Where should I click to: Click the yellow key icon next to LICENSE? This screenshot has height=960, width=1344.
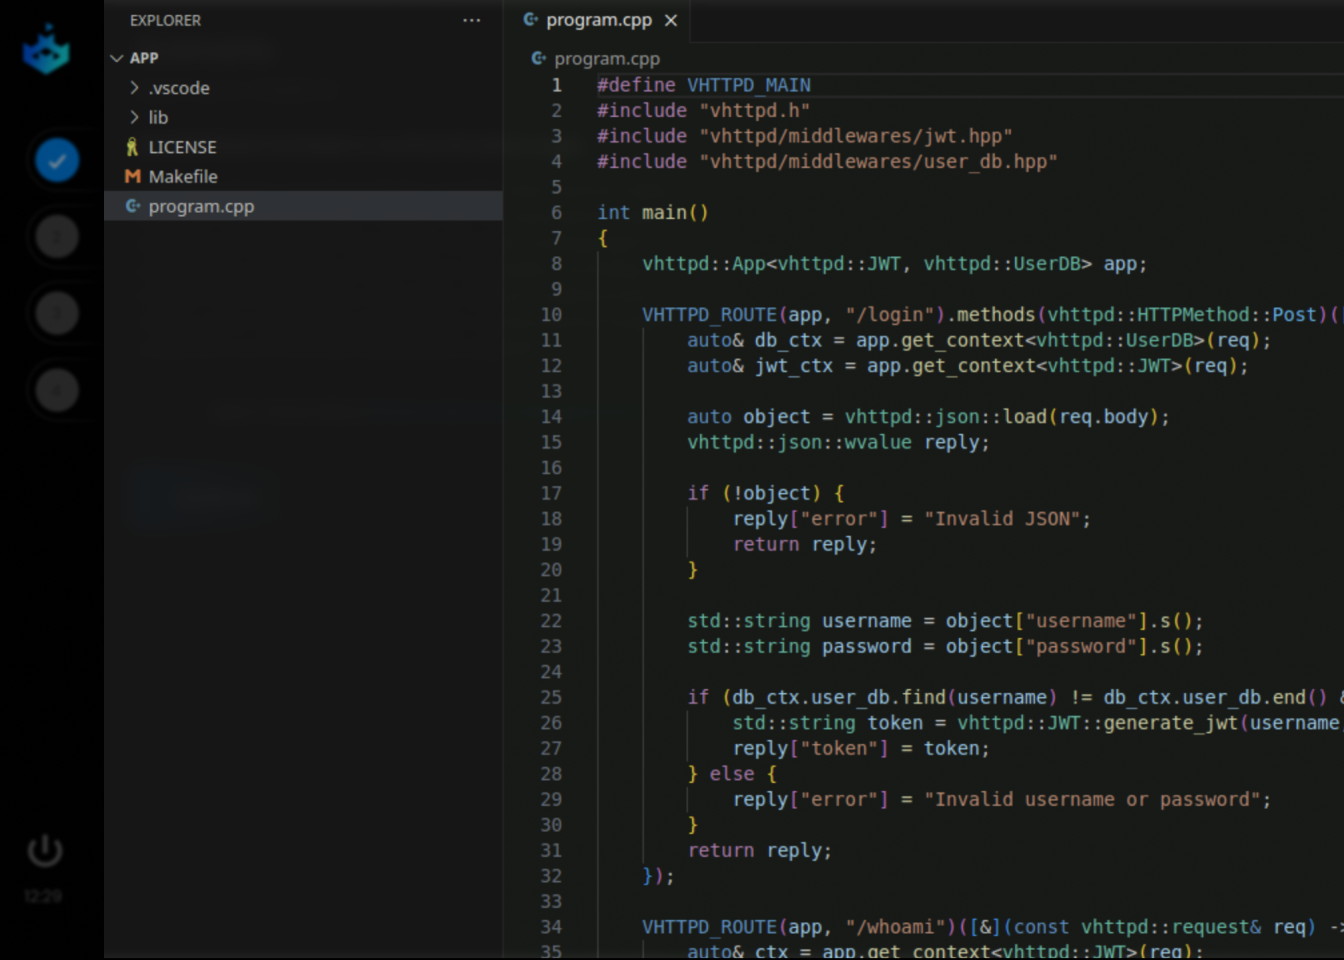pos(133,147)
